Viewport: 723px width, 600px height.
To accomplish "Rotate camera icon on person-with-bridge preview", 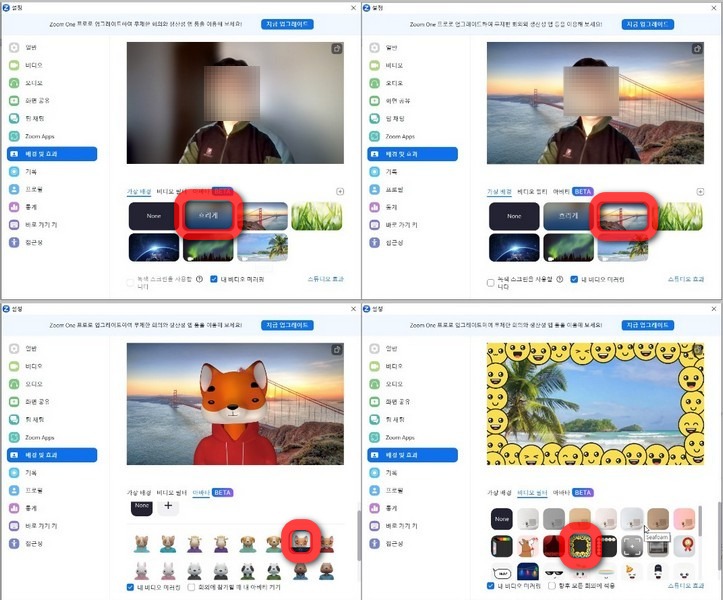I will 697,48.
